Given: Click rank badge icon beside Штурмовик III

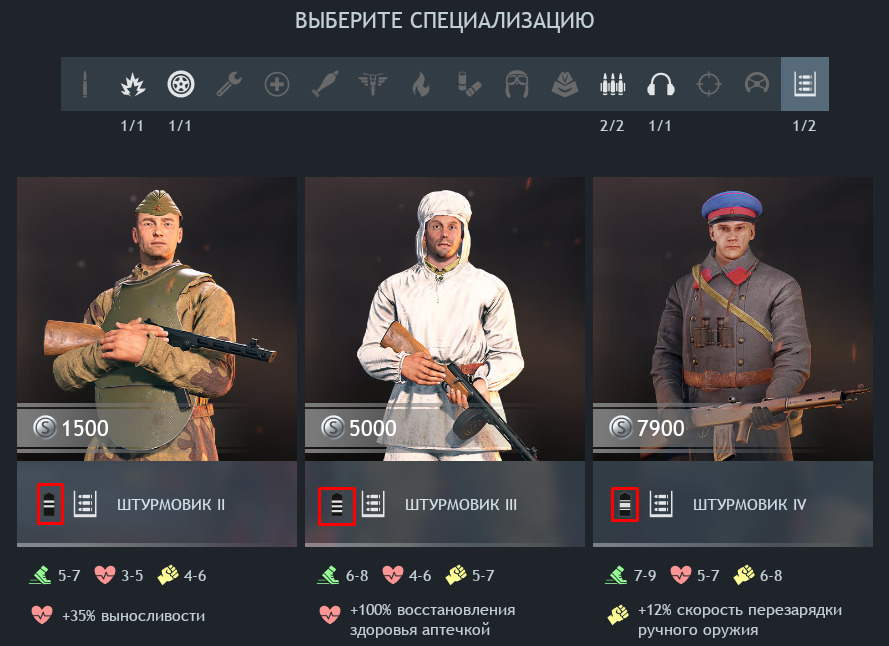Looking at the screenshot, I should [337, 505].
